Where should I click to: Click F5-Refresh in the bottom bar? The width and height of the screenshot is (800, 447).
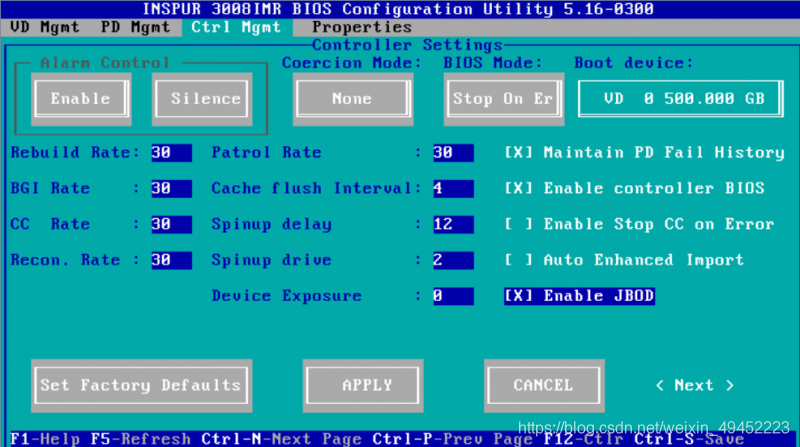point(140,439)
